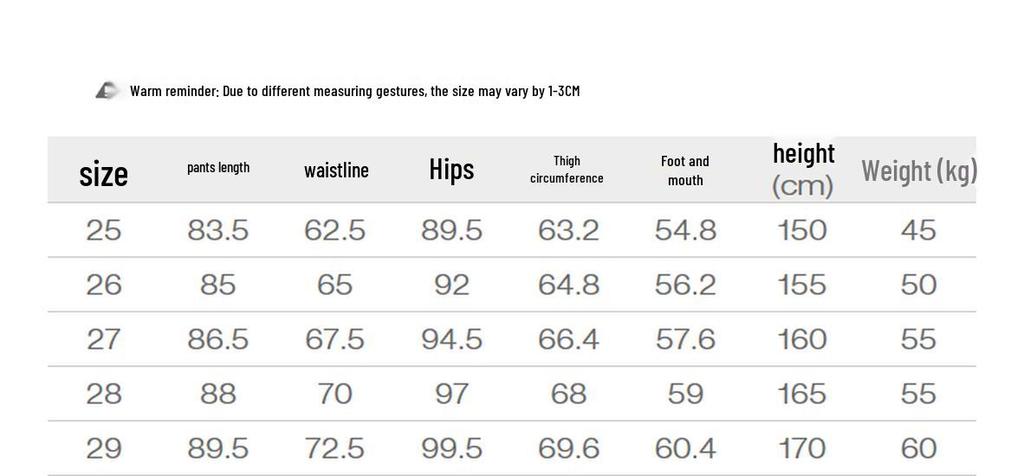Select the "waistline" column header
Viewport: 1024px width, 476px height.
[336, 170]
